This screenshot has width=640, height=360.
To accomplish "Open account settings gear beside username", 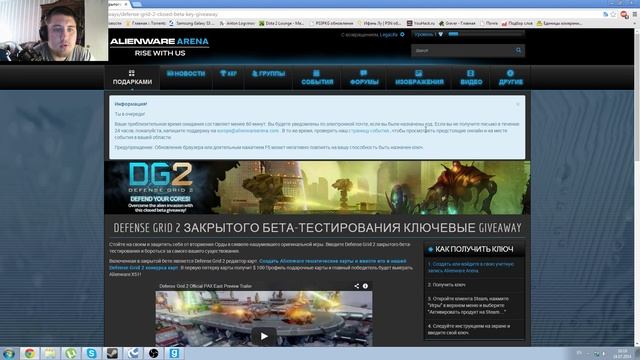I will click(402, 35).
